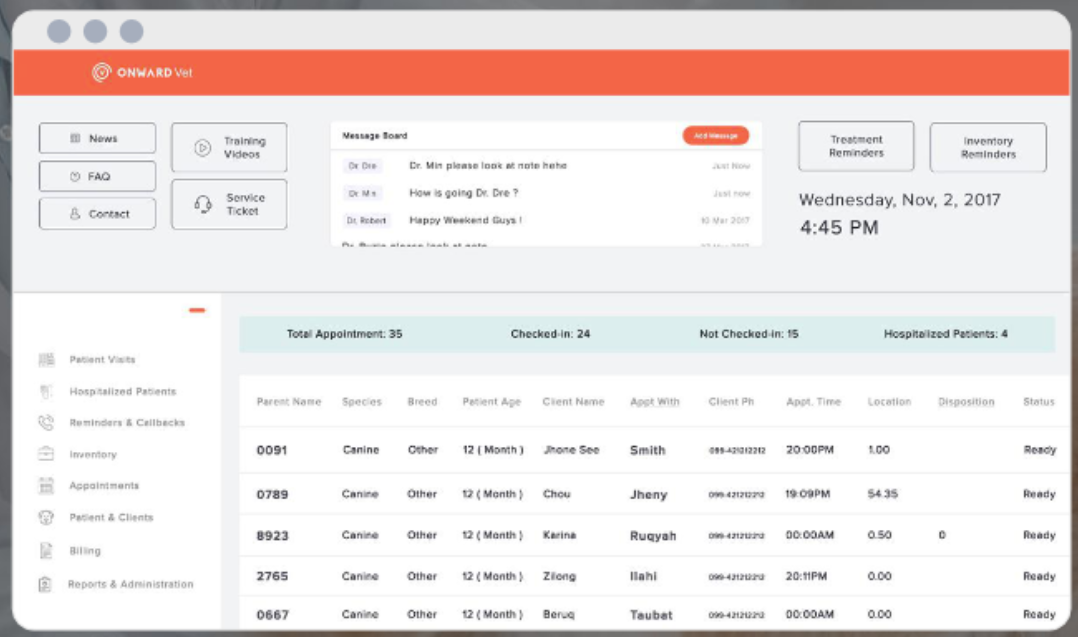Click message 'Happy Weekend Guys !'
Viewport: 1078px width, 637px height.
click(465, 221)
